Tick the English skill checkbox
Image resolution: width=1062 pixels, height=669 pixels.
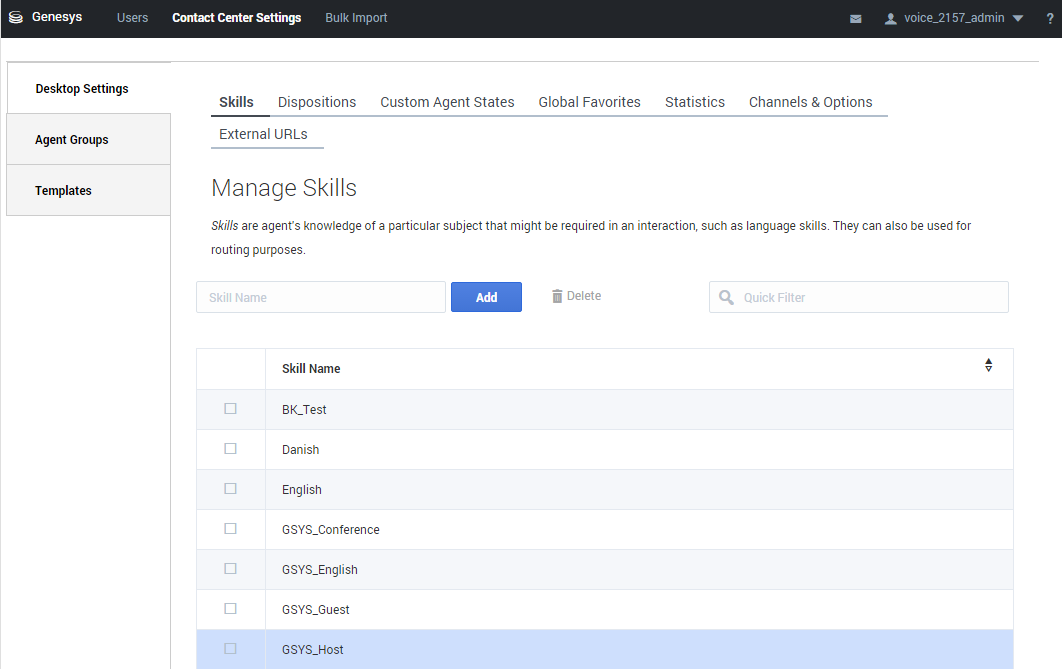(230, 489)
